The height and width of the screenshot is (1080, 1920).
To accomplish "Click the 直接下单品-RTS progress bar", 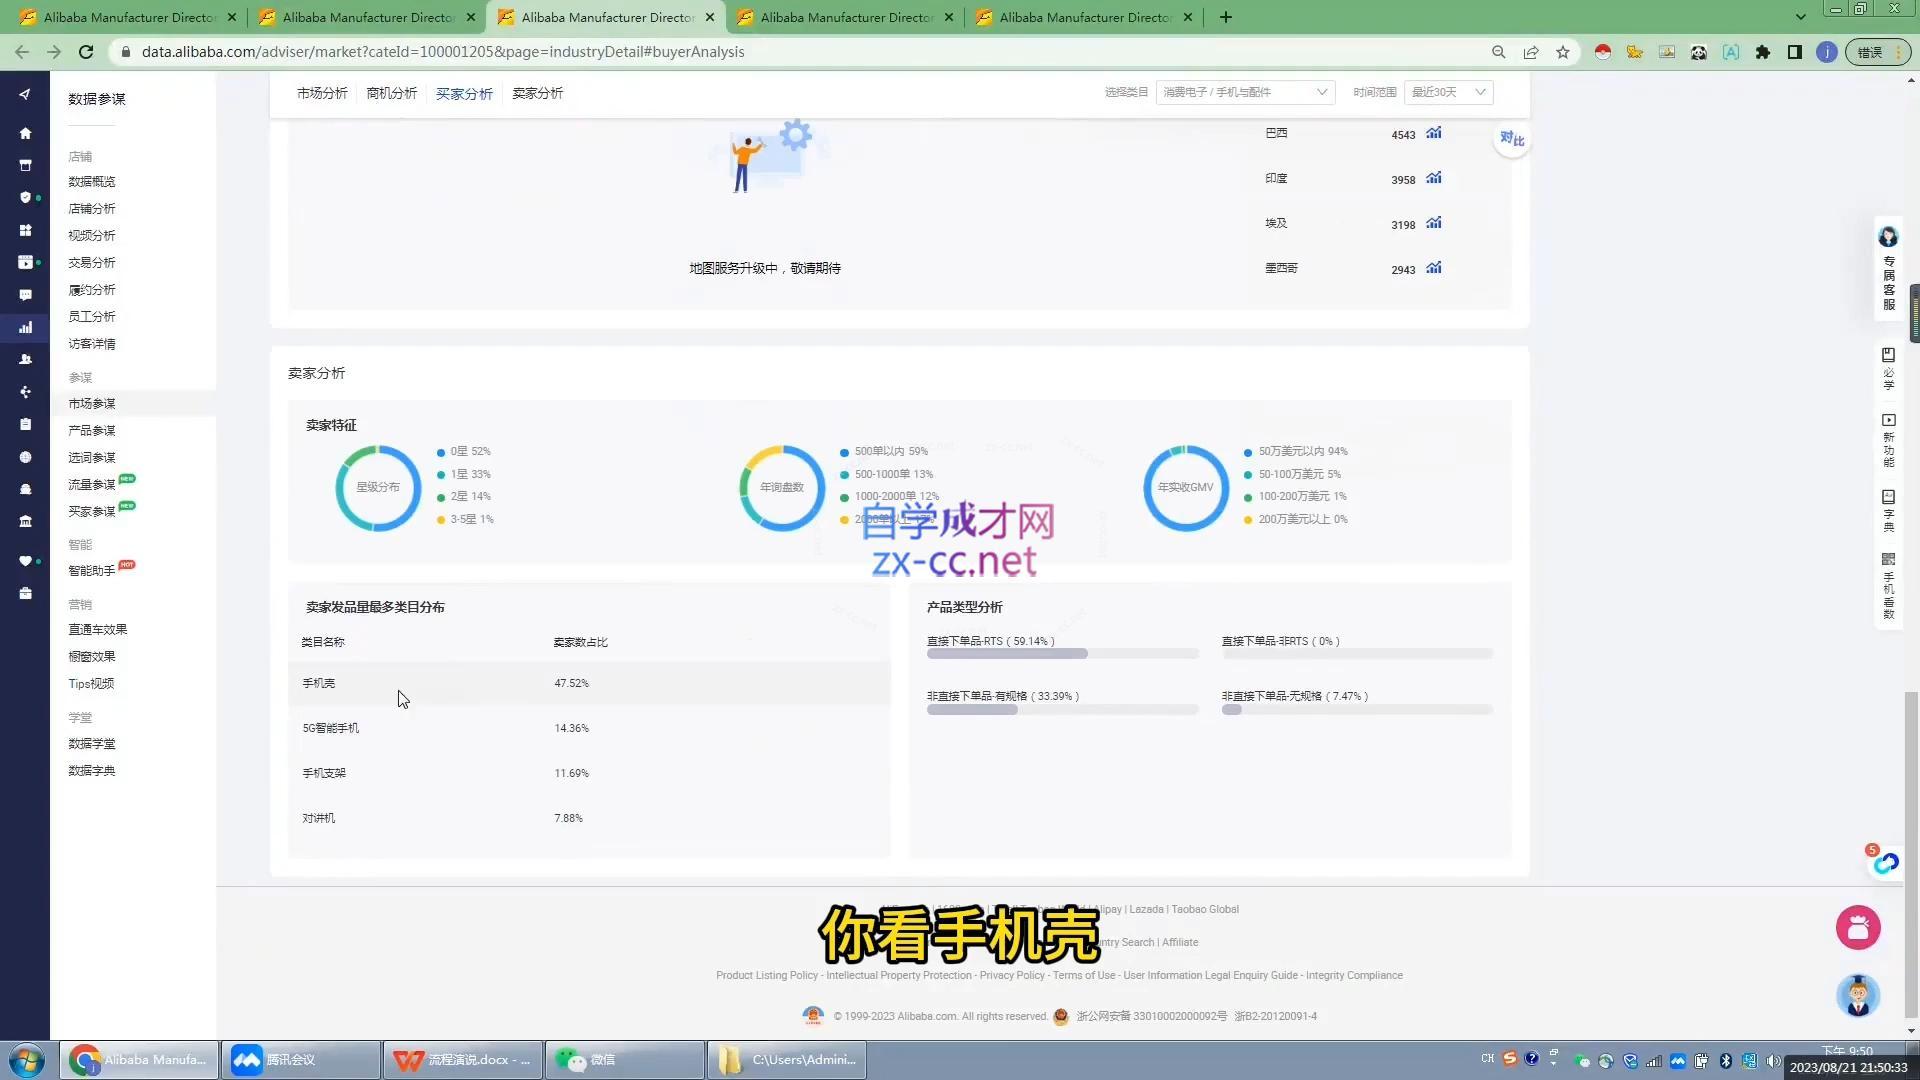I will [1062, 653].
